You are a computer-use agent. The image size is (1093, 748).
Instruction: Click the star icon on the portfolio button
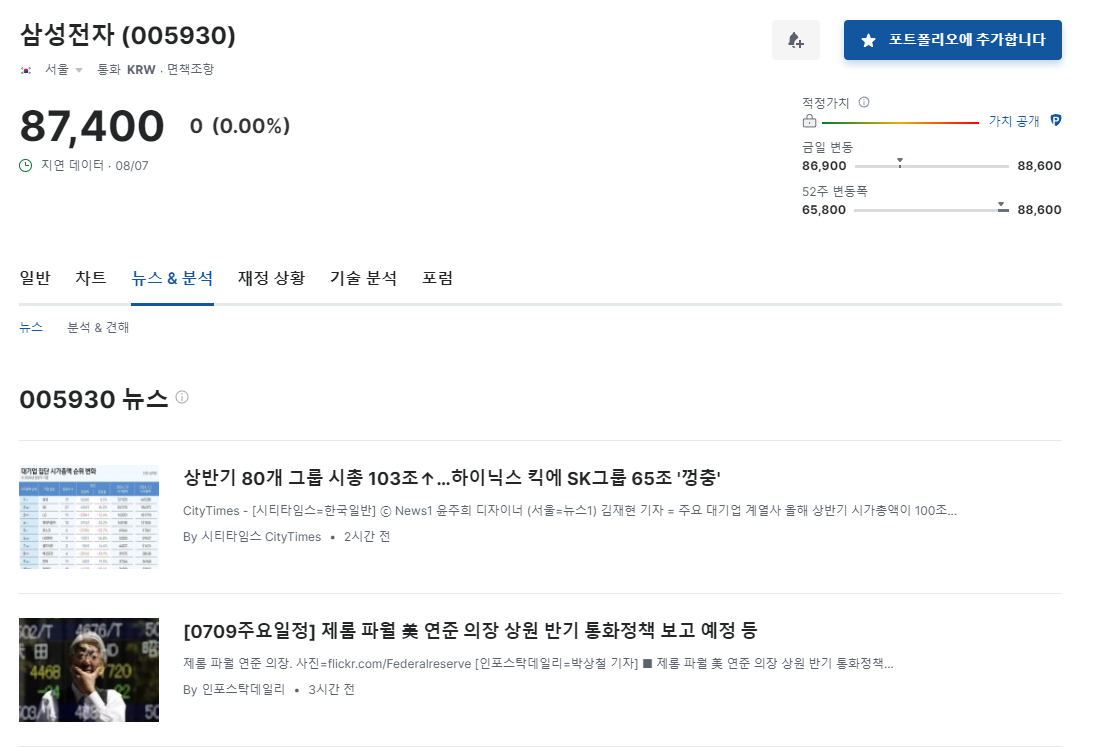point(869,40)
